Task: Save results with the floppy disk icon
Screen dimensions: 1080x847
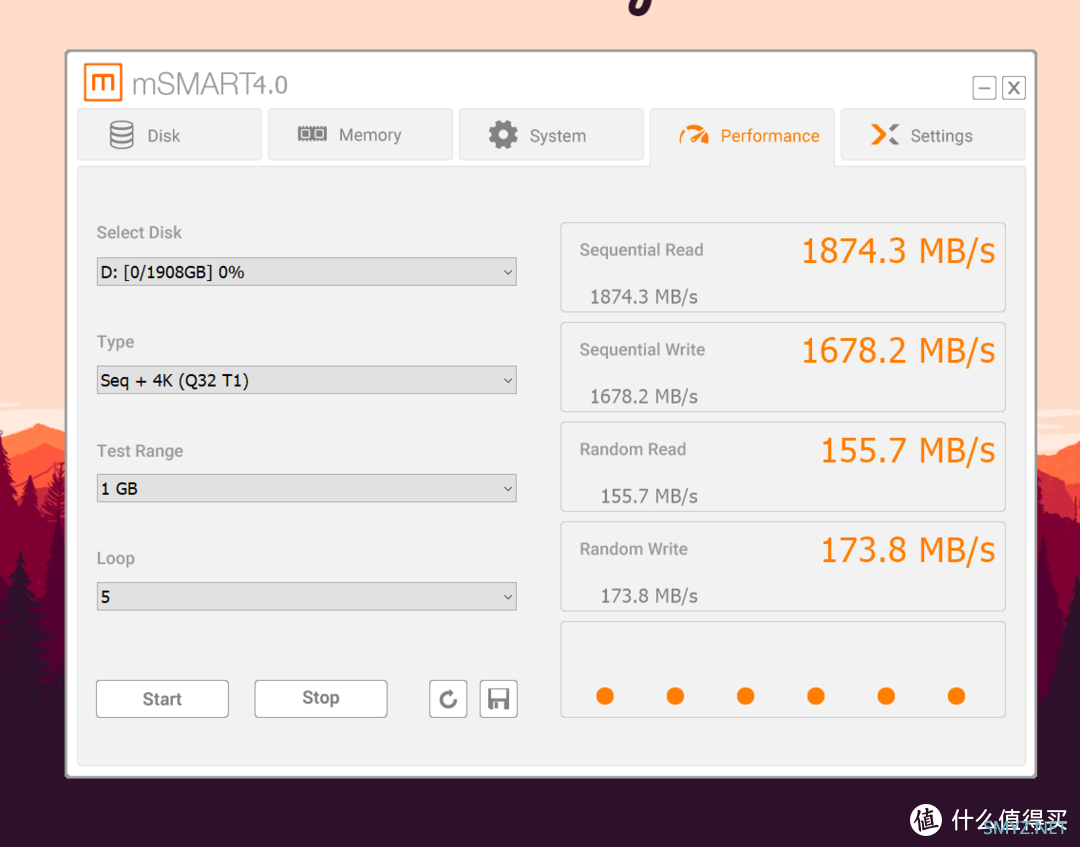Action: pyautogui.click(x=499, y=699)
